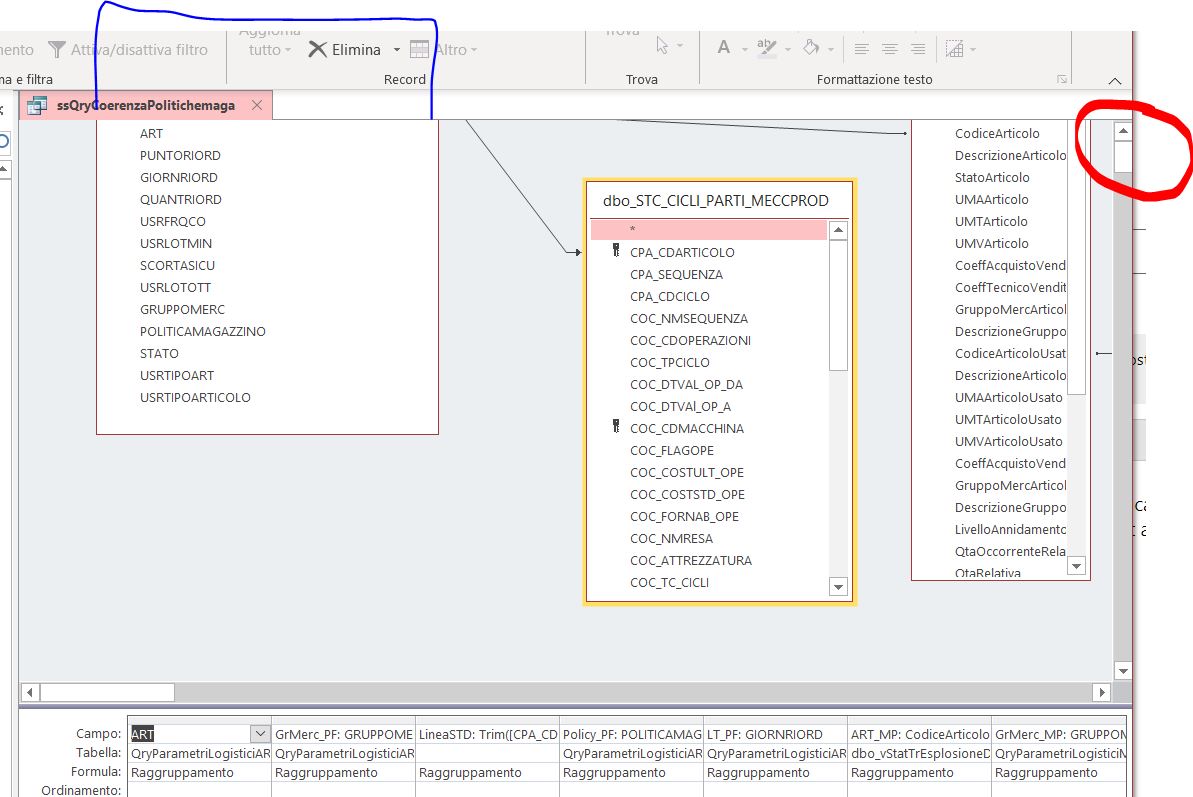This screenshot has width=1193, height=797.
Task: Click the dbo_vStatTrEsplosioneD Tabella cell
Action: click(x=920, y=754)
